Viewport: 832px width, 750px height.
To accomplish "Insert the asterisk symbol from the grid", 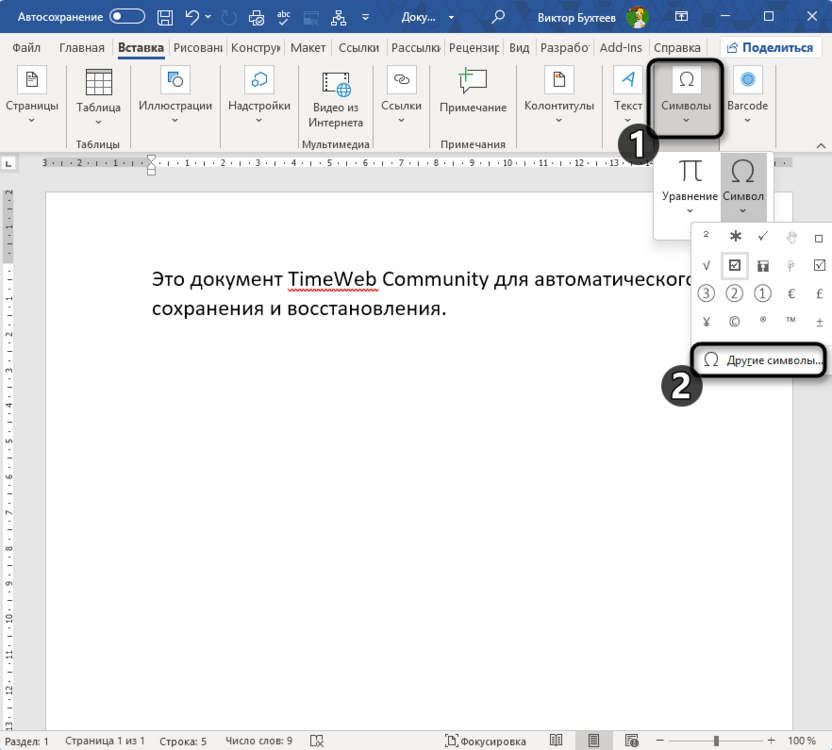I will [x=735, y=236].
